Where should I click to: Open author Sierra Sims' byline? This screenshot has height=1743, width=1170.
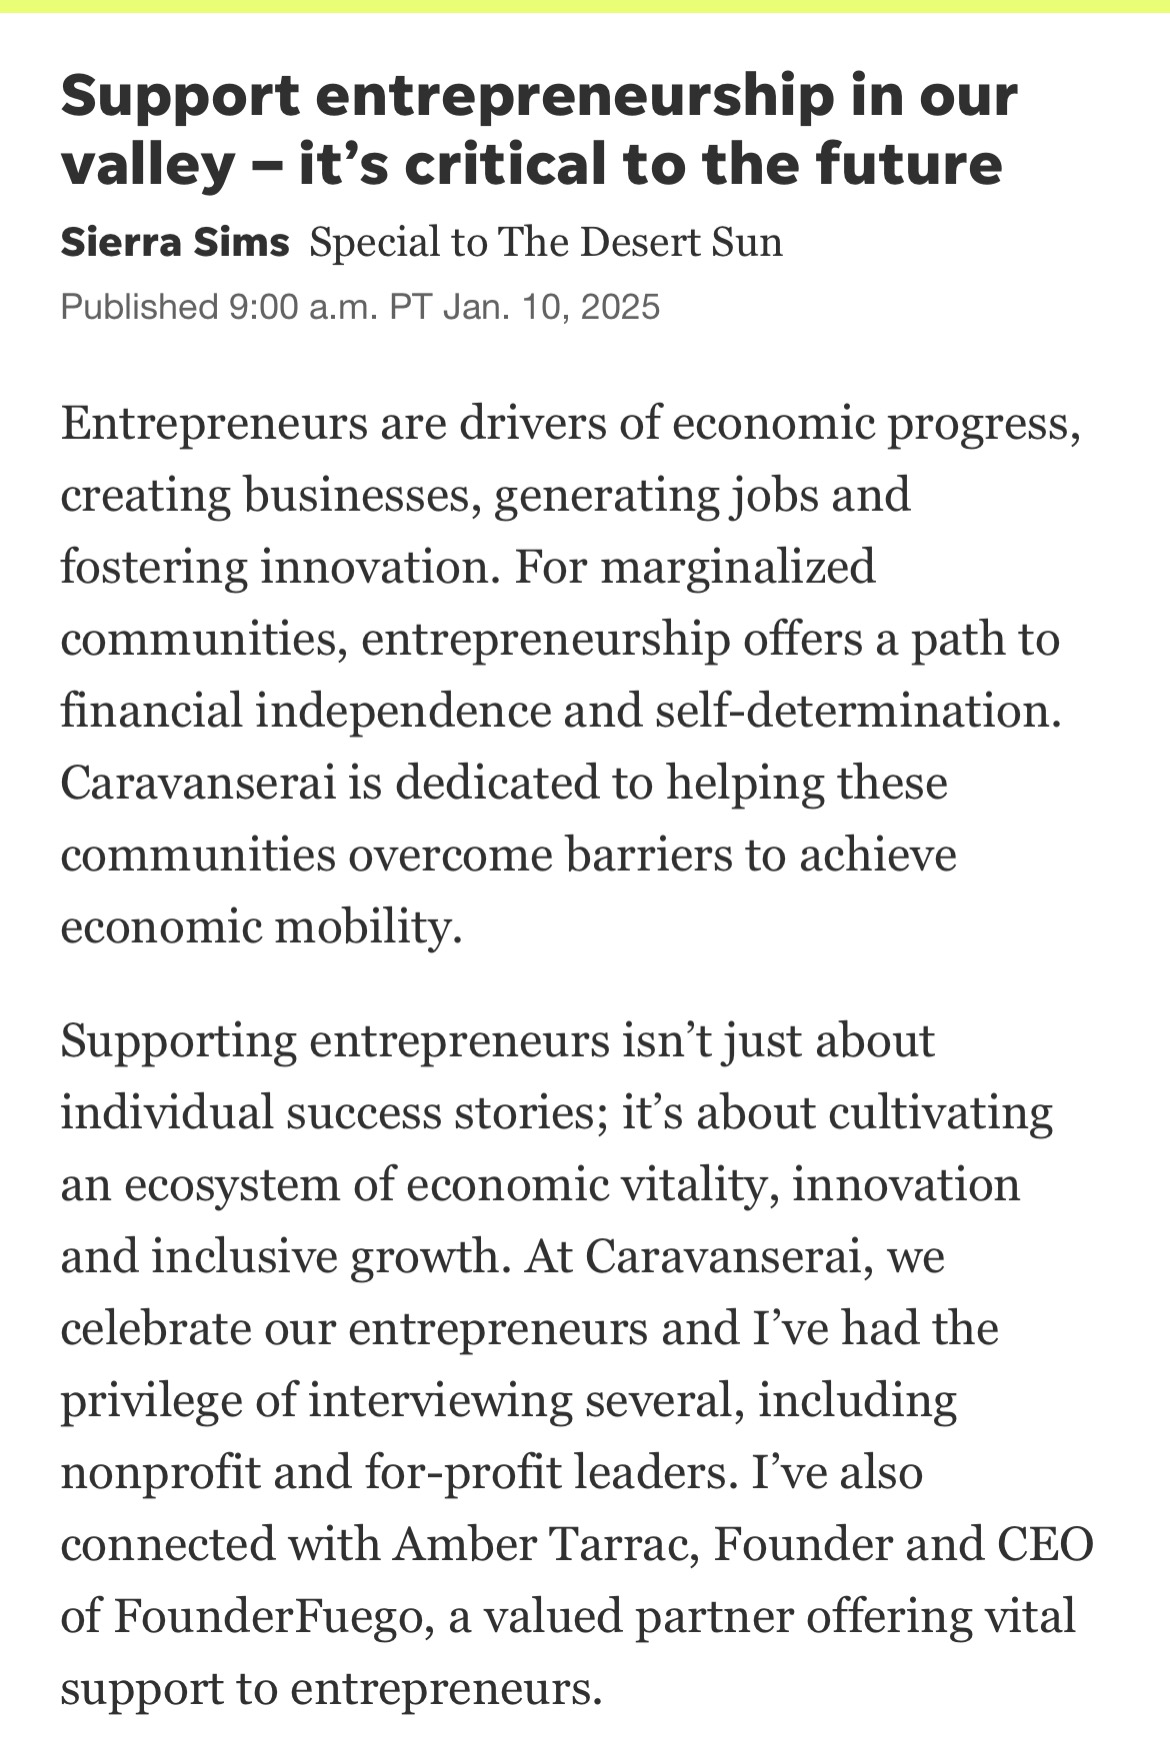click(x=175, y=243)
